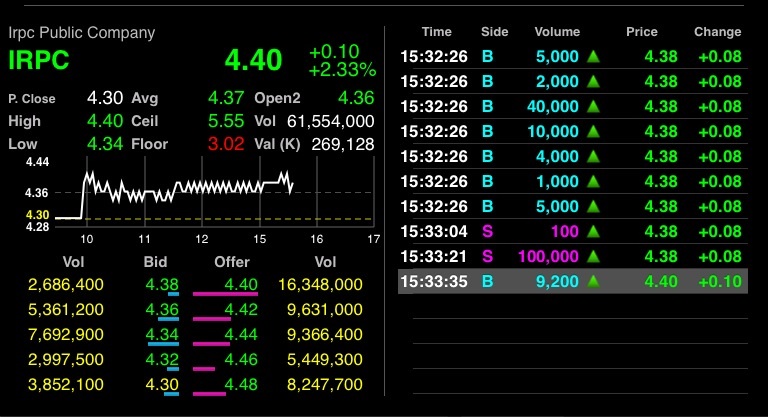Image resolution: width=768 pixels, height=417 pixels.
Task: Click offer volume 9,366,400
Action: 325,335
